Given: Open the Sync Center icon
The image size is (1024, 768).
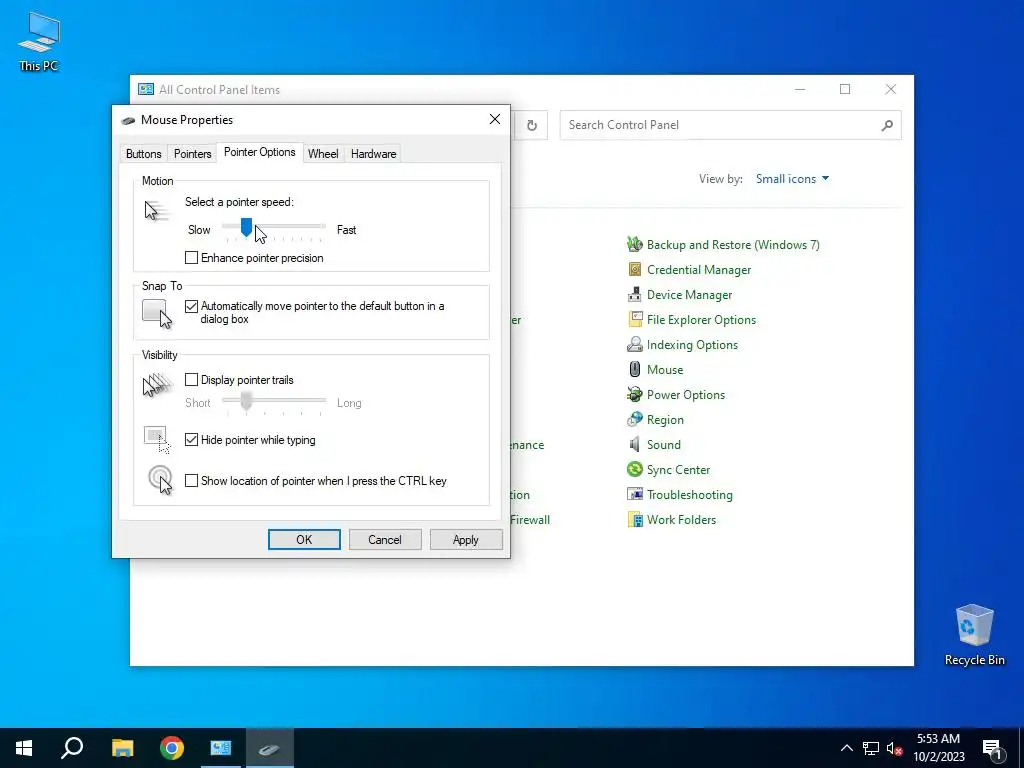Looking at the screenshot, I should [x=634, y=470].
